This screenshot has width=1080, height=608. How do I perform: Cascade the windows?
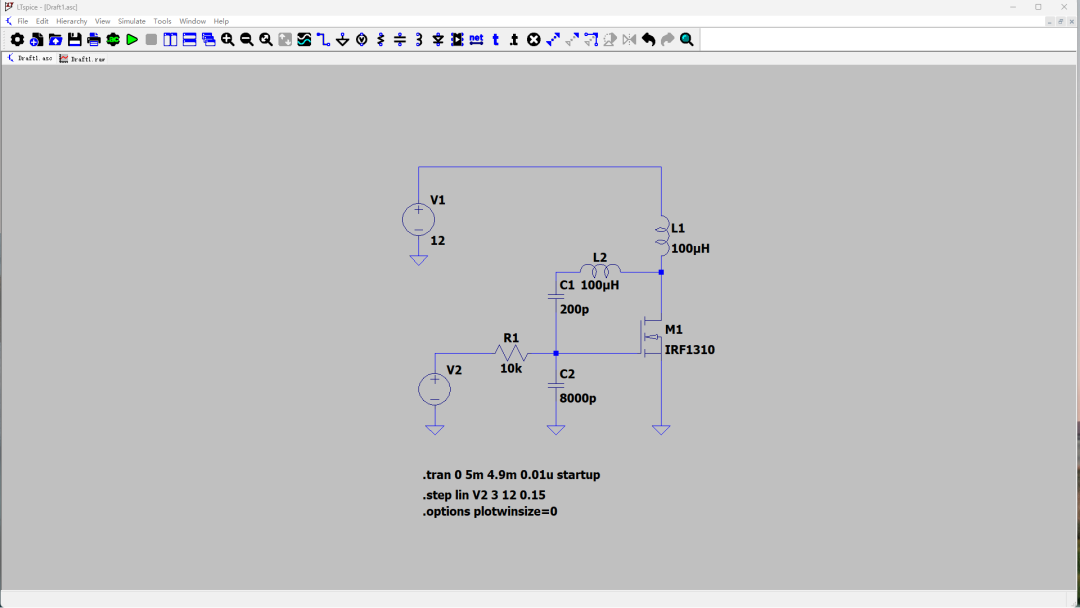point(208,40)
